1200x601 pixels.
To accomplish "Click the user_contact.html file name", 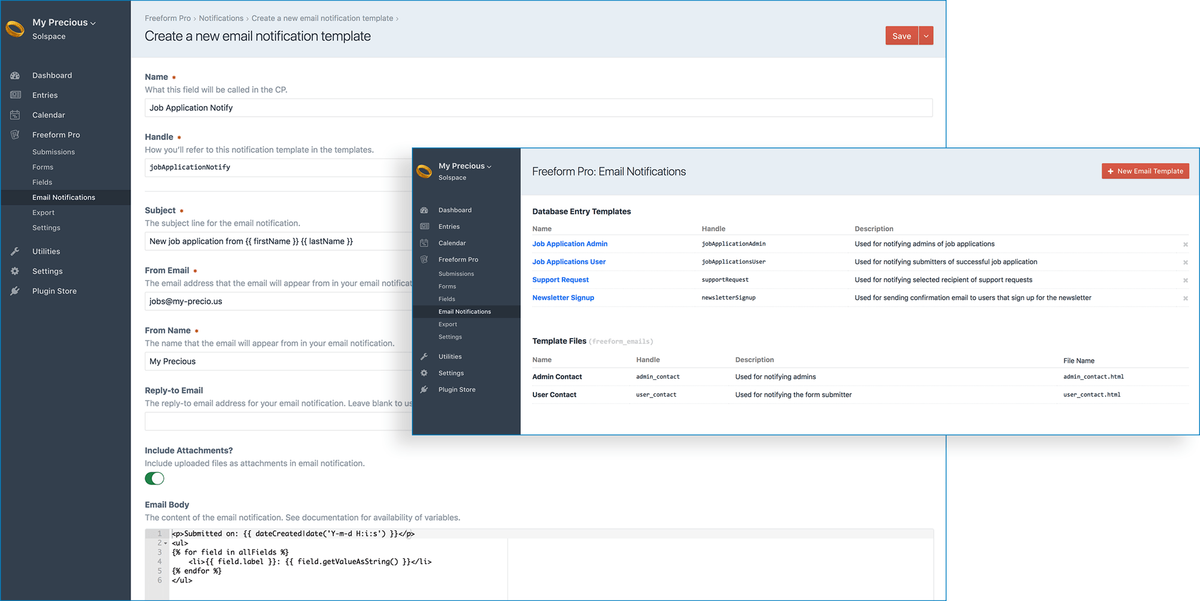I will 1092,395.
